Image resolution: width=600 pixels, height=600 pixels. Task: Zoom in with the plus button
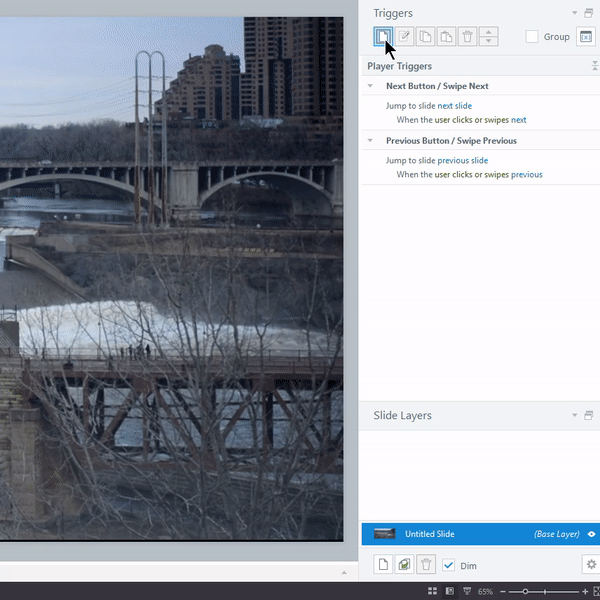click(x=585, y=592)
